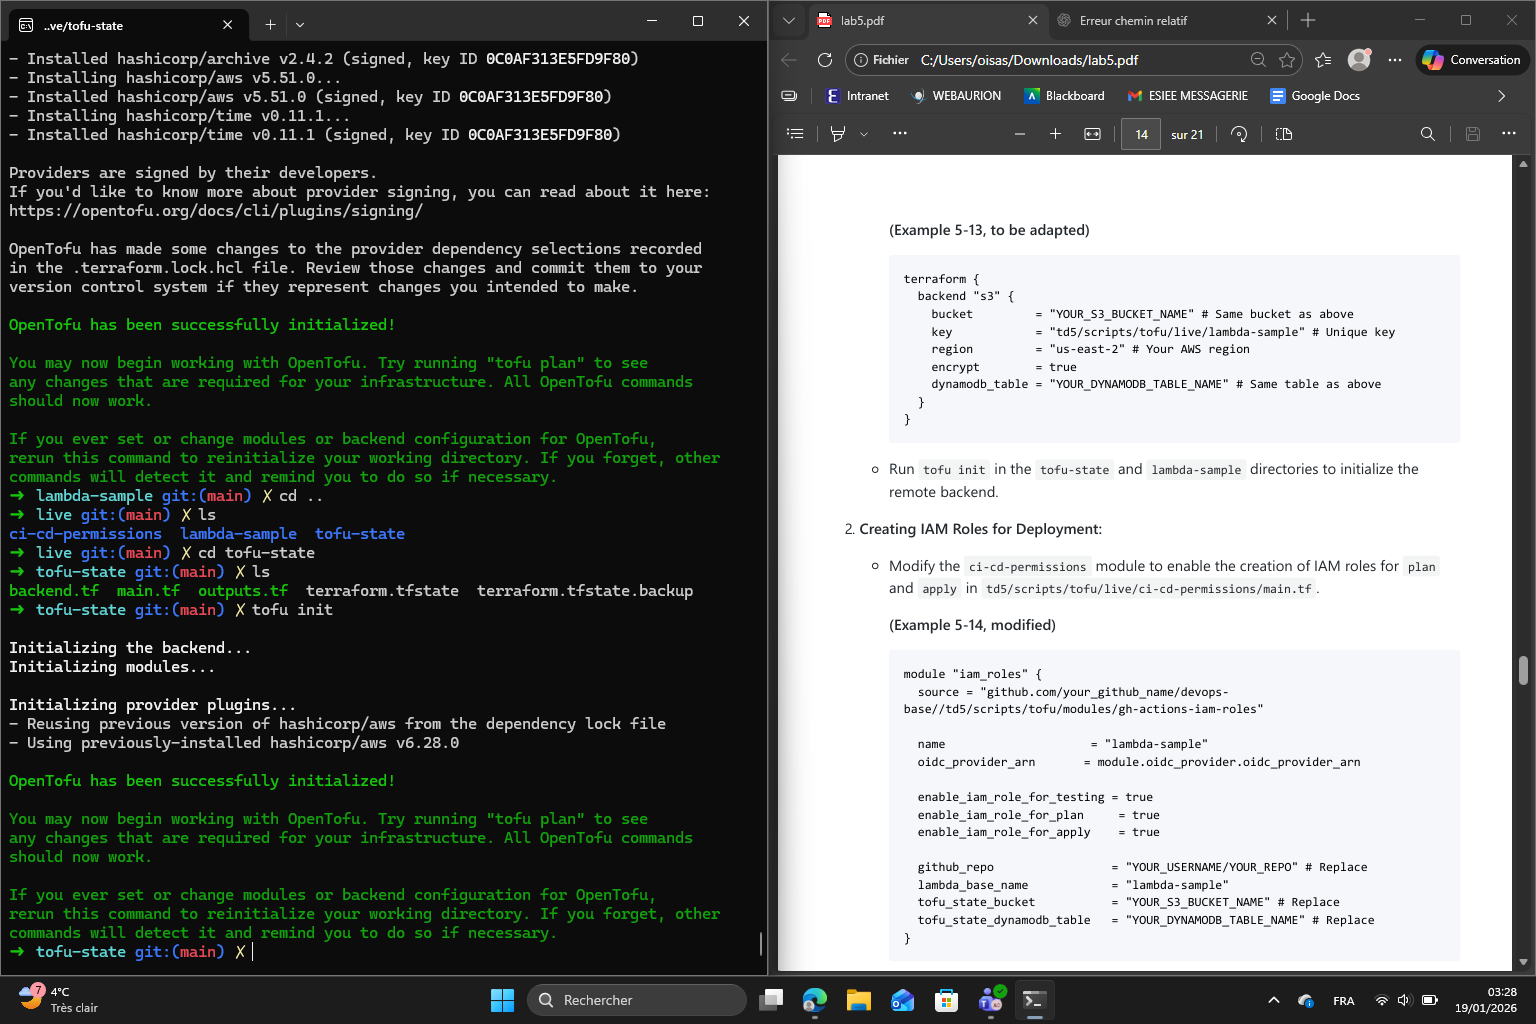This screenshot has height=1024, width=1536.
Task: Switch to the Erreur chemin relatif tab
Action: point(1133,20)
